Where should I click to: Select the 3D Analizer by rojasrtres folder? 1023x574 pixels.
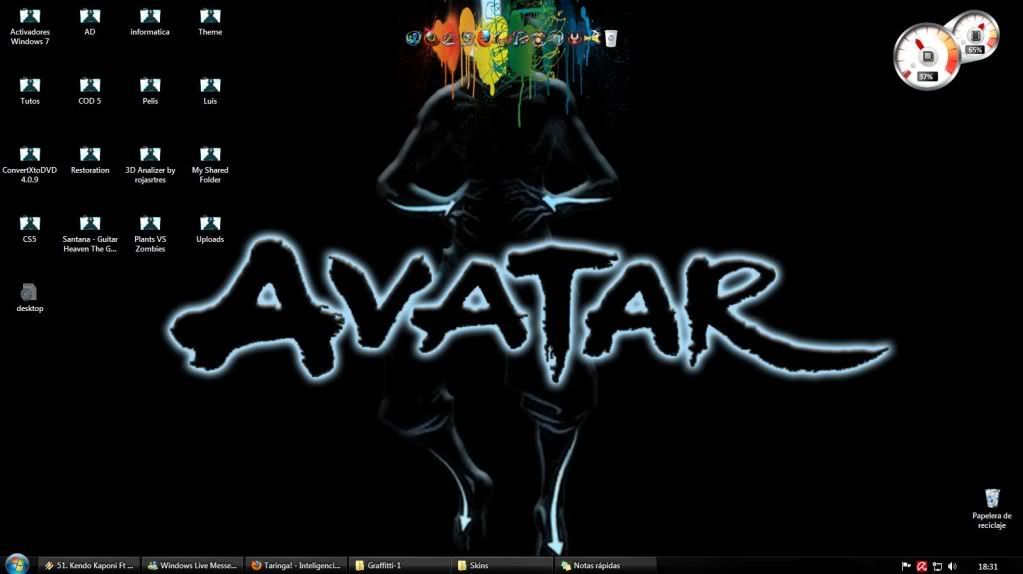149,164
